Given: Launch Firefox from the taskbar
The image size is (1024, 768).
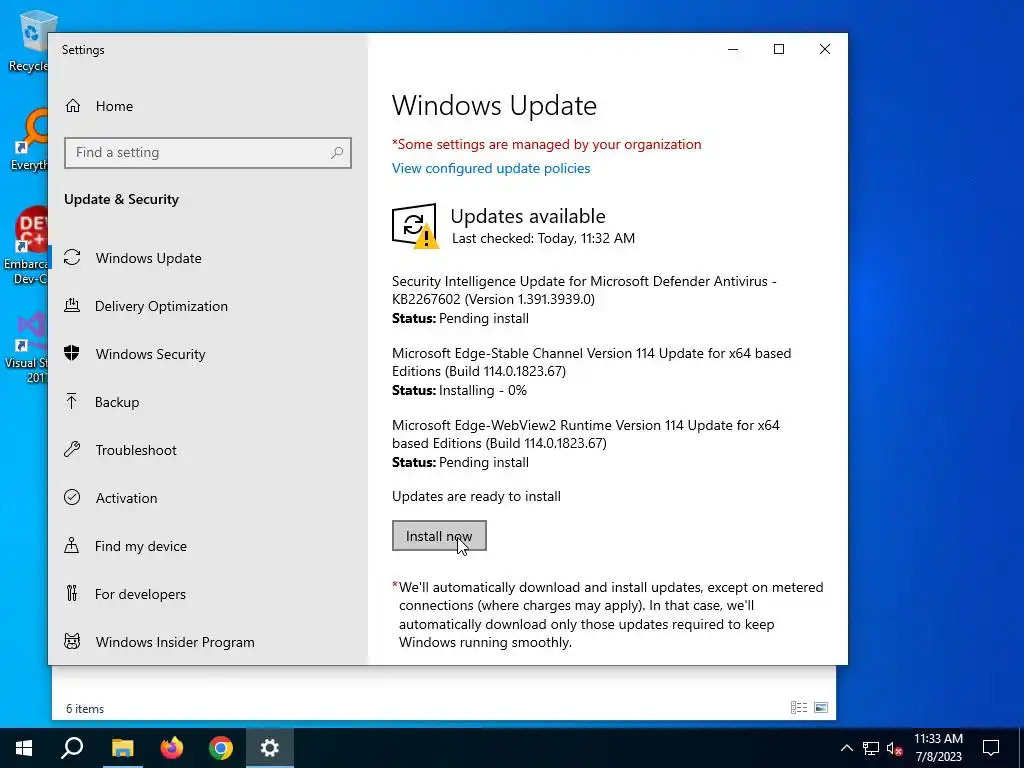Looking at the screenshot, I should (x=172, y=748).
